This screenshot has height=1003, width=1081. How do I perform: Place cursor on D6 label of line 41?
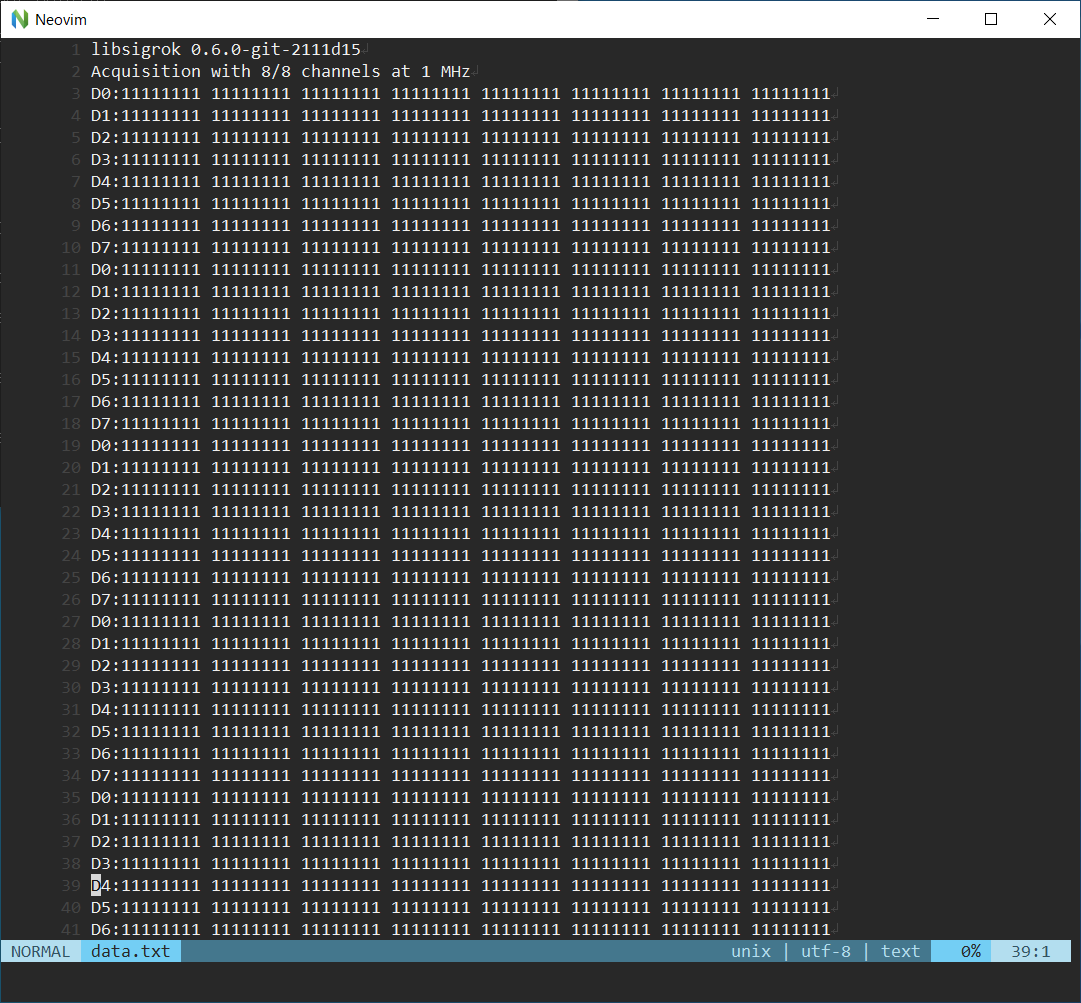(x=101, y=930)
